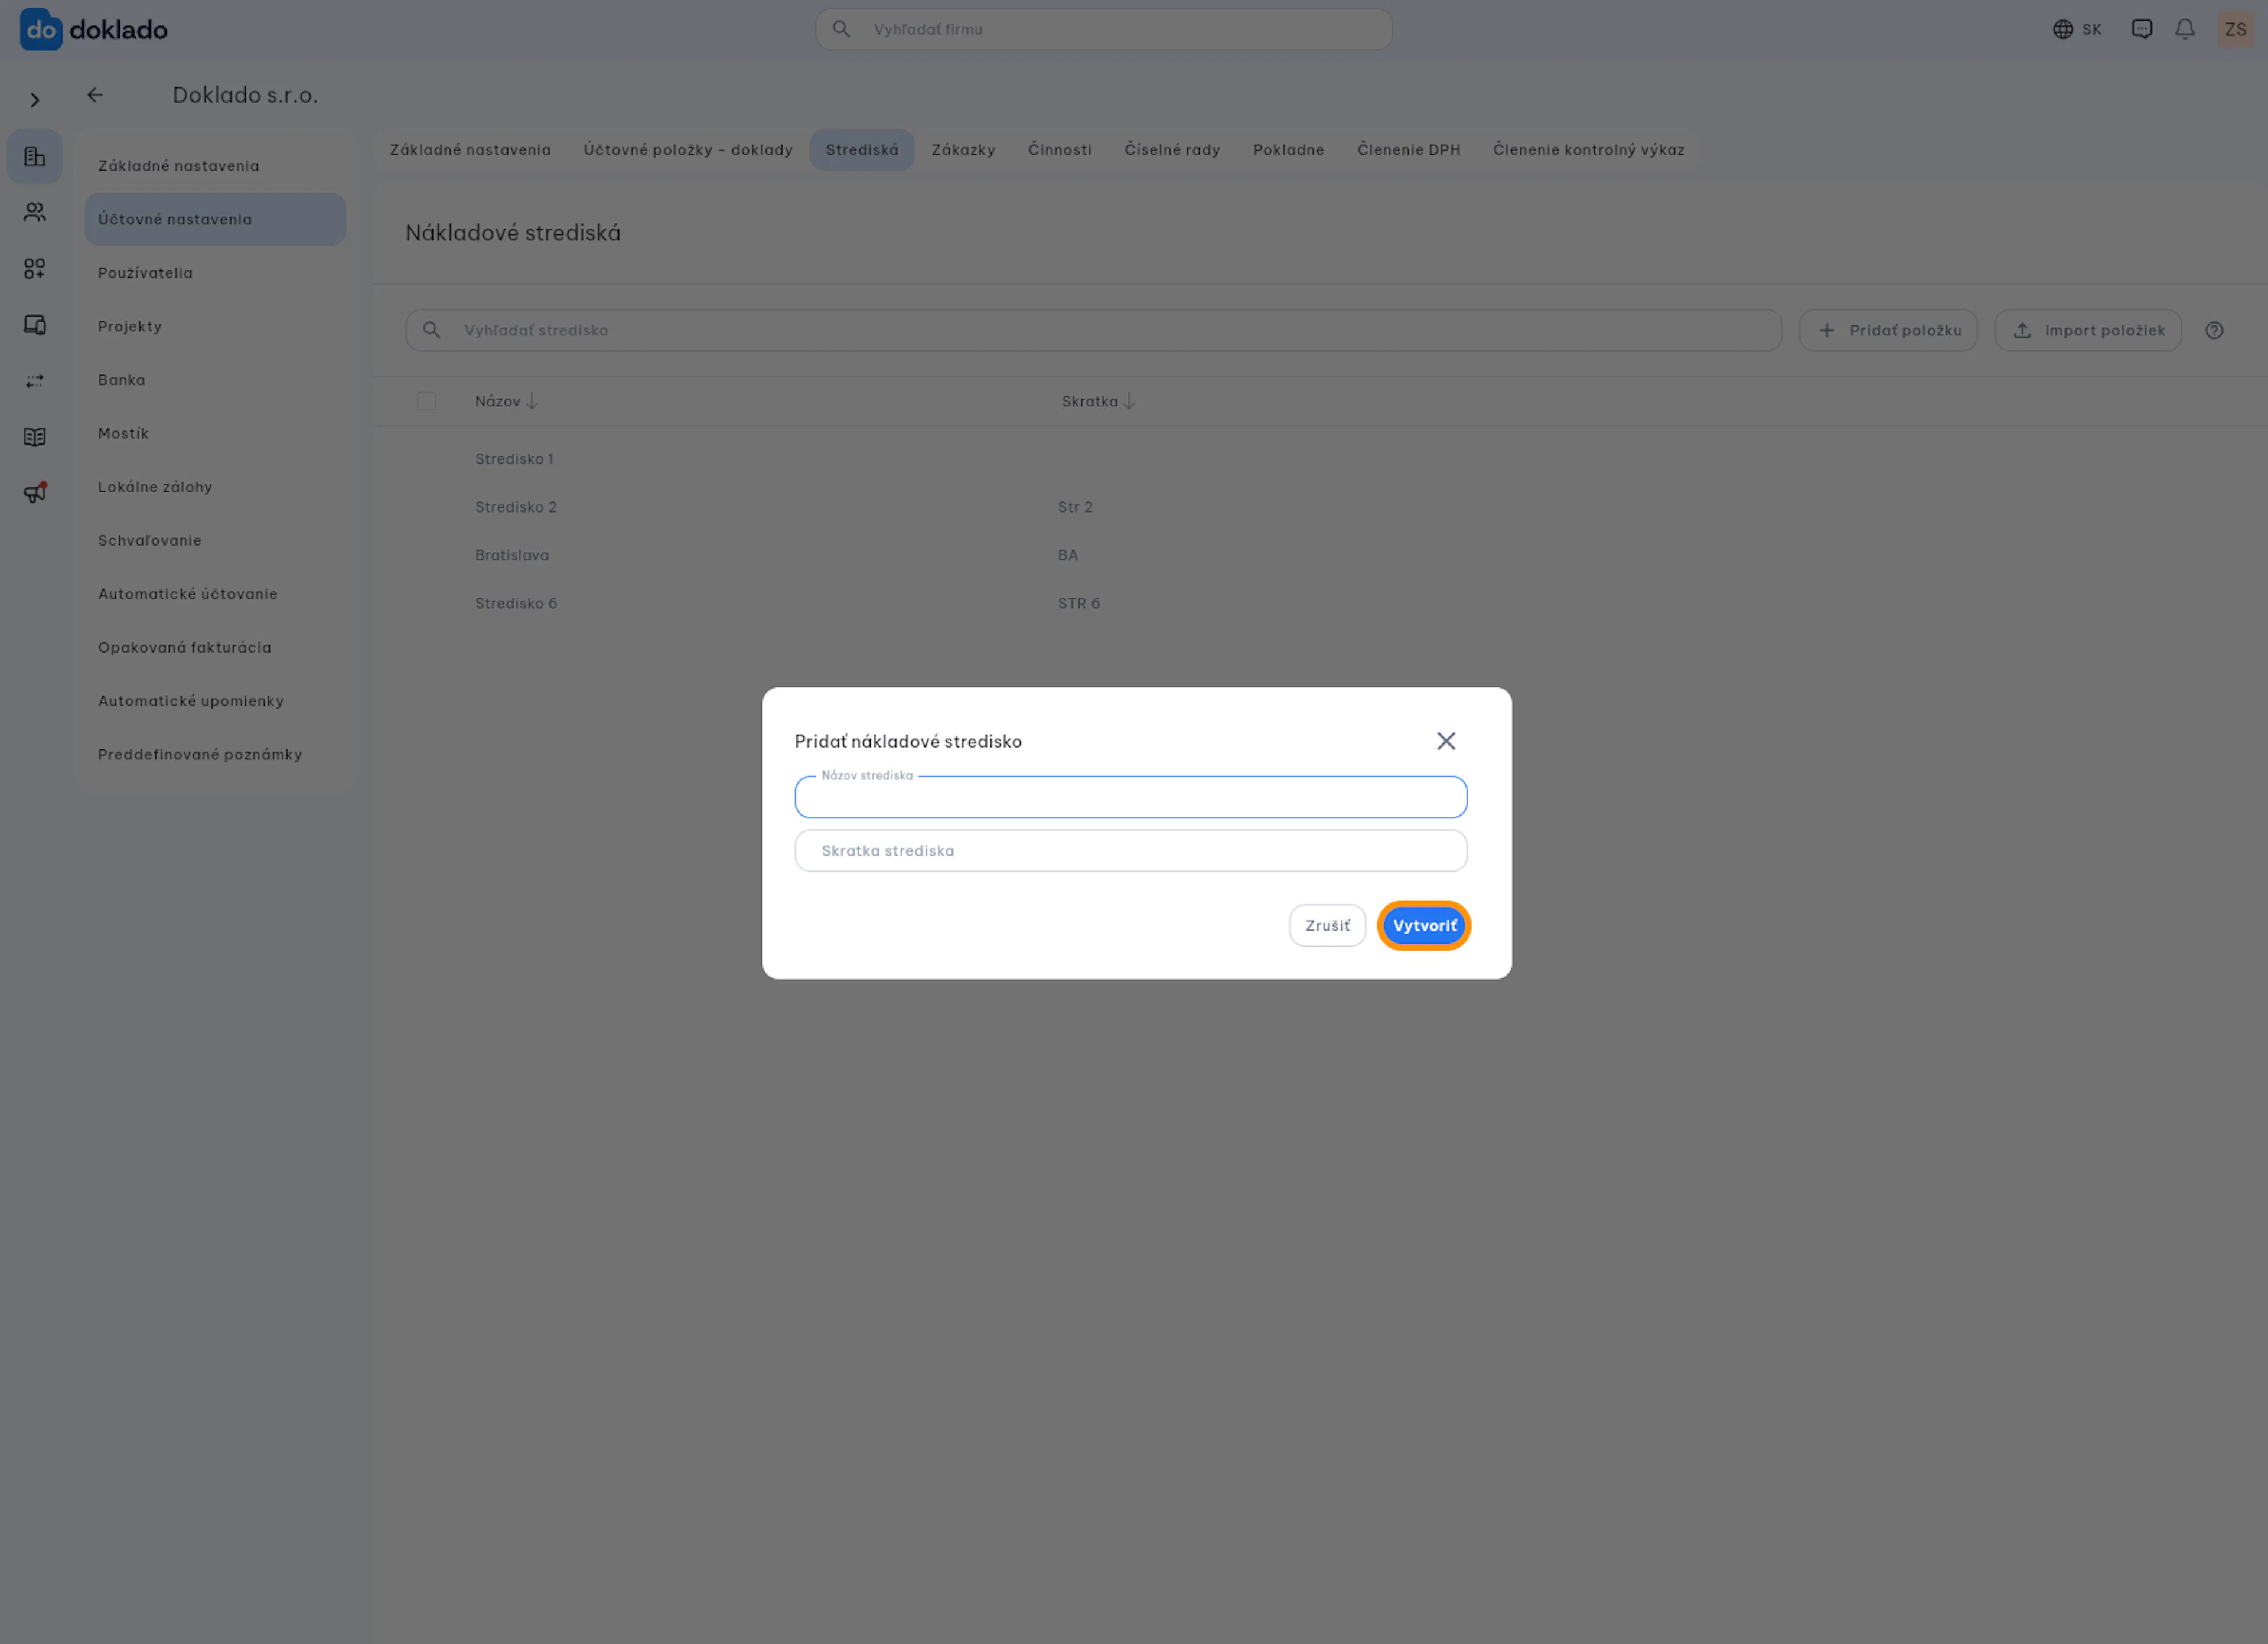Image resolution: width=2268 pixels, height=1644 pixels.
Task: Focus the Názov strediska input
Action: (x=1131, y=797)
